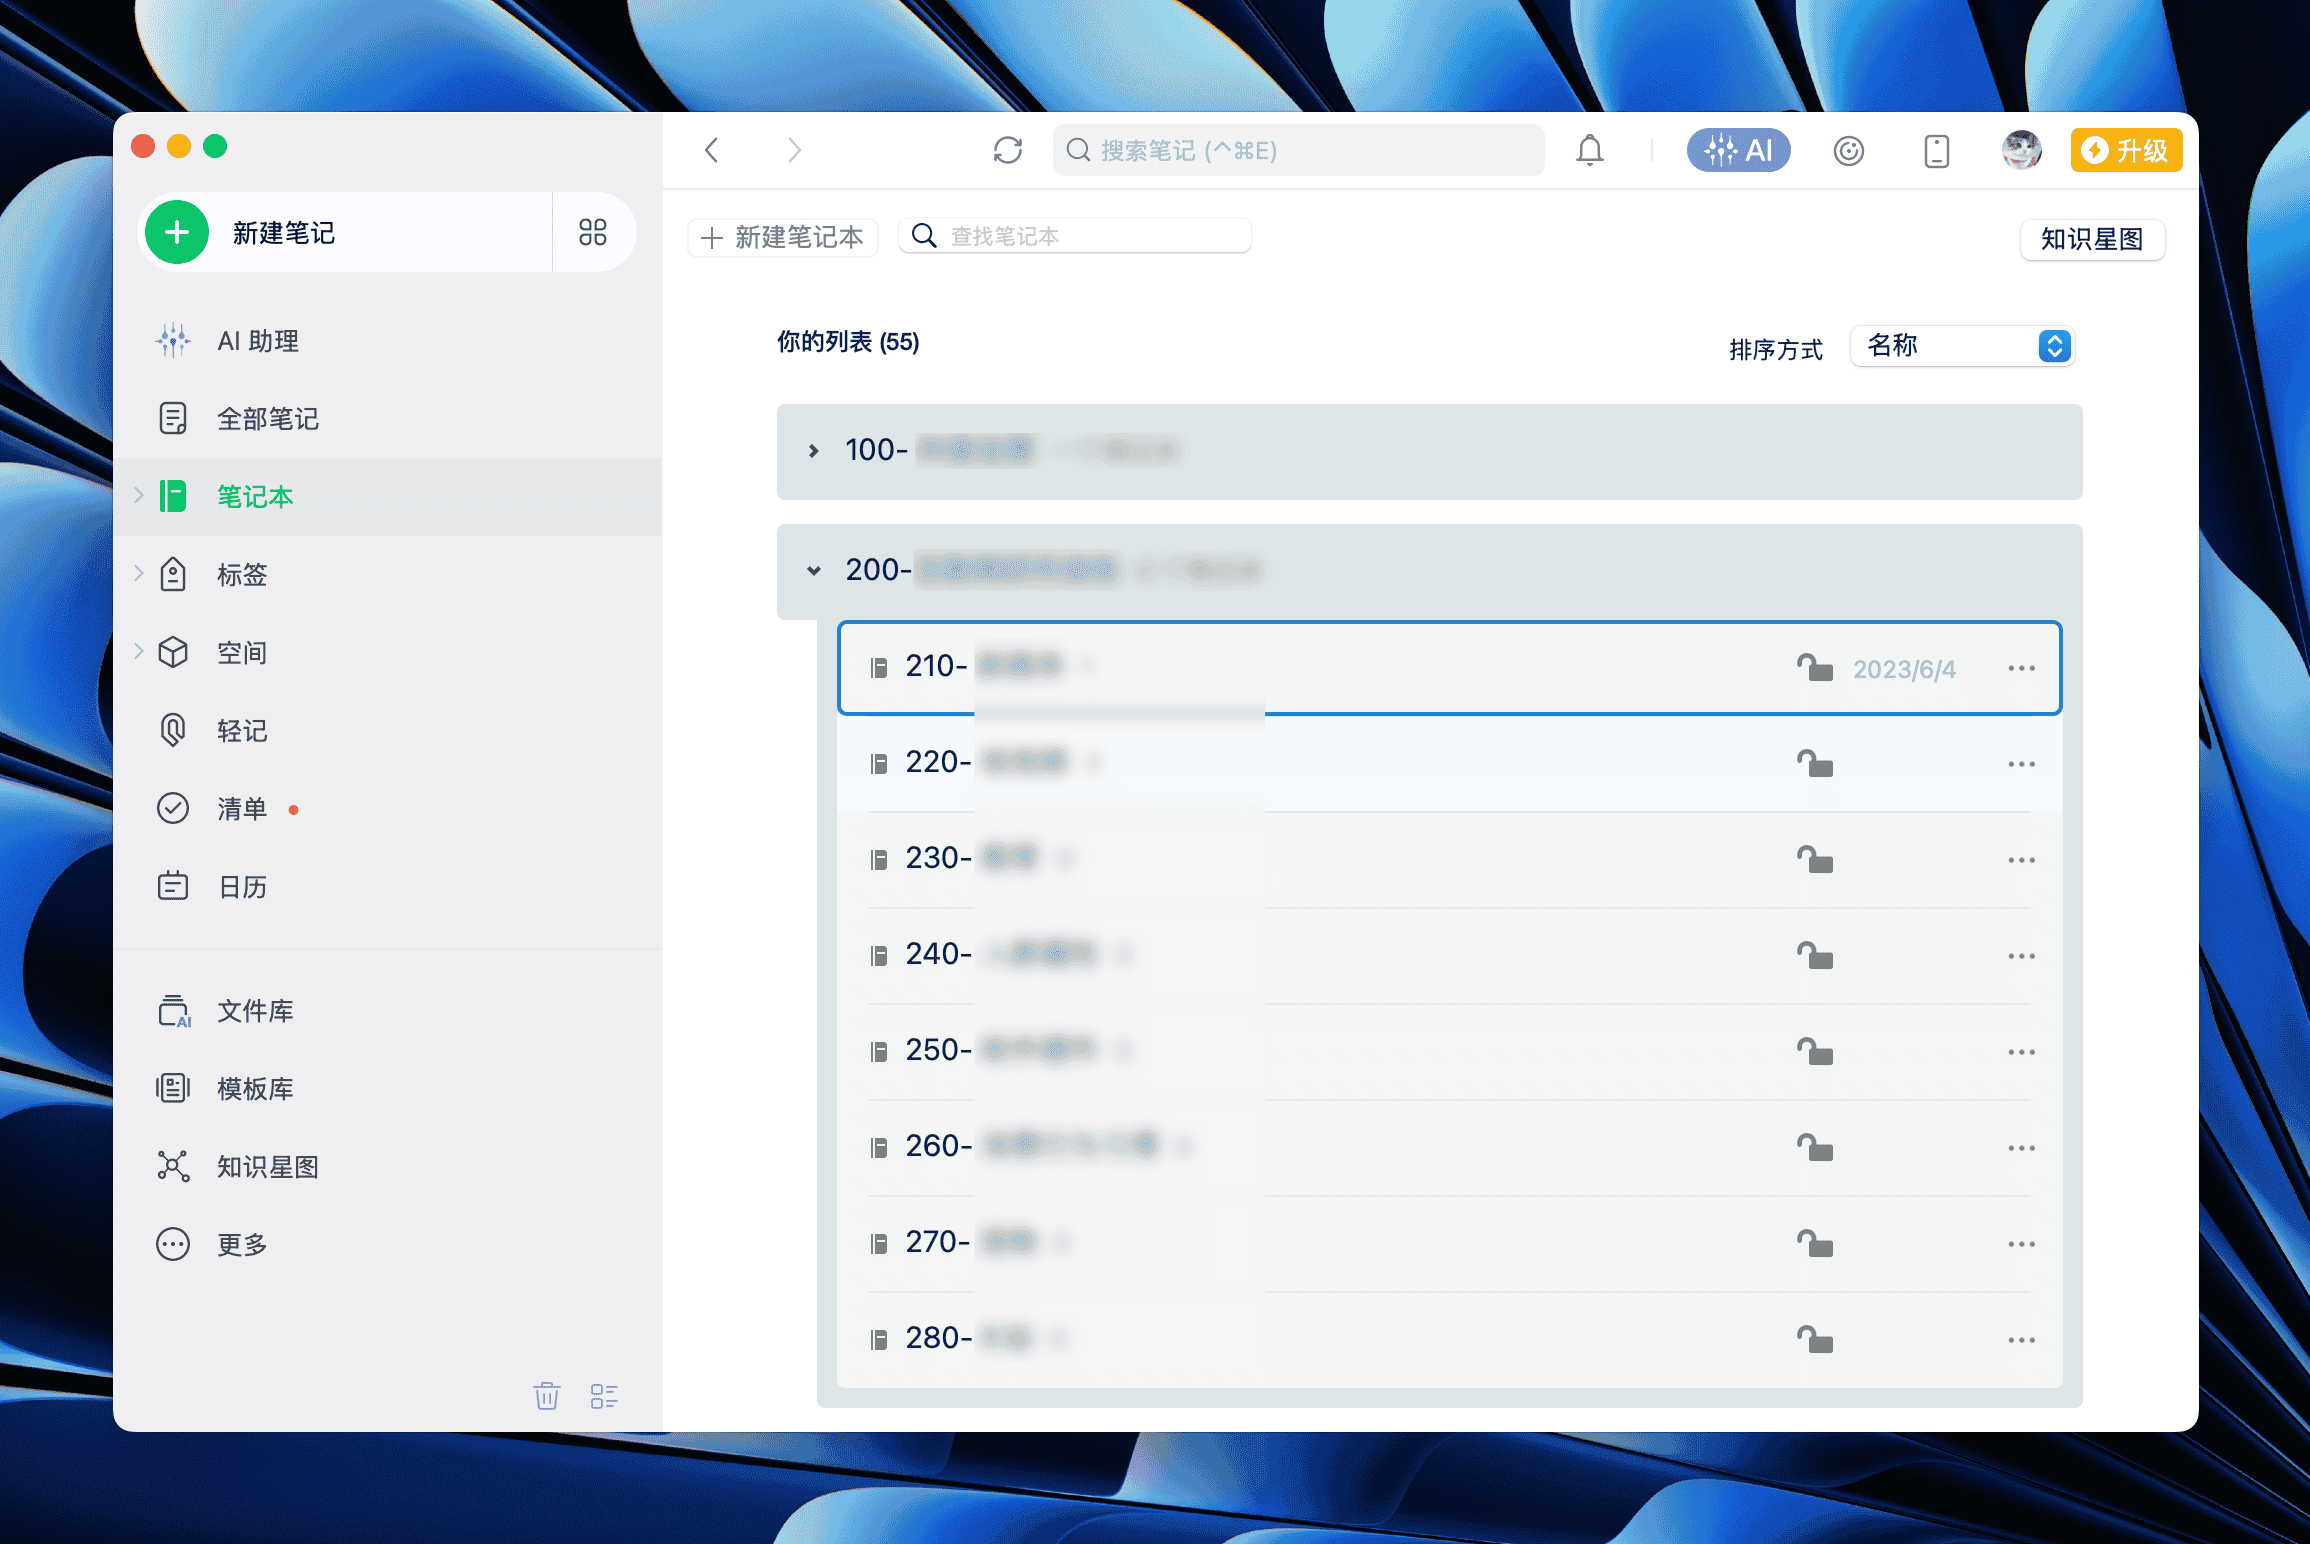
Task: Open the more options dots on 230- row
Action: click(x=2021, y=860)
